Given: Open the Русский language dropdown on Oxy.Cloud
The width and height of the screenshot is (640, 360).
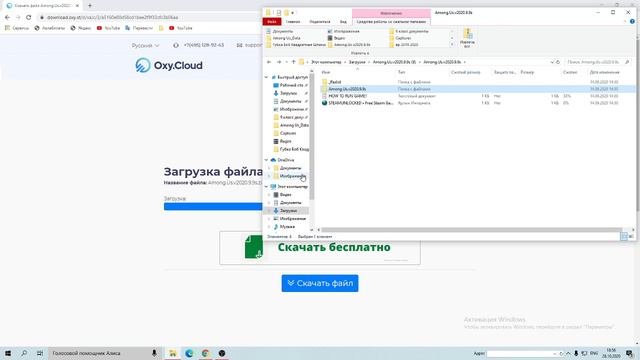Looking at the screenshot, I should coord(145,45).
